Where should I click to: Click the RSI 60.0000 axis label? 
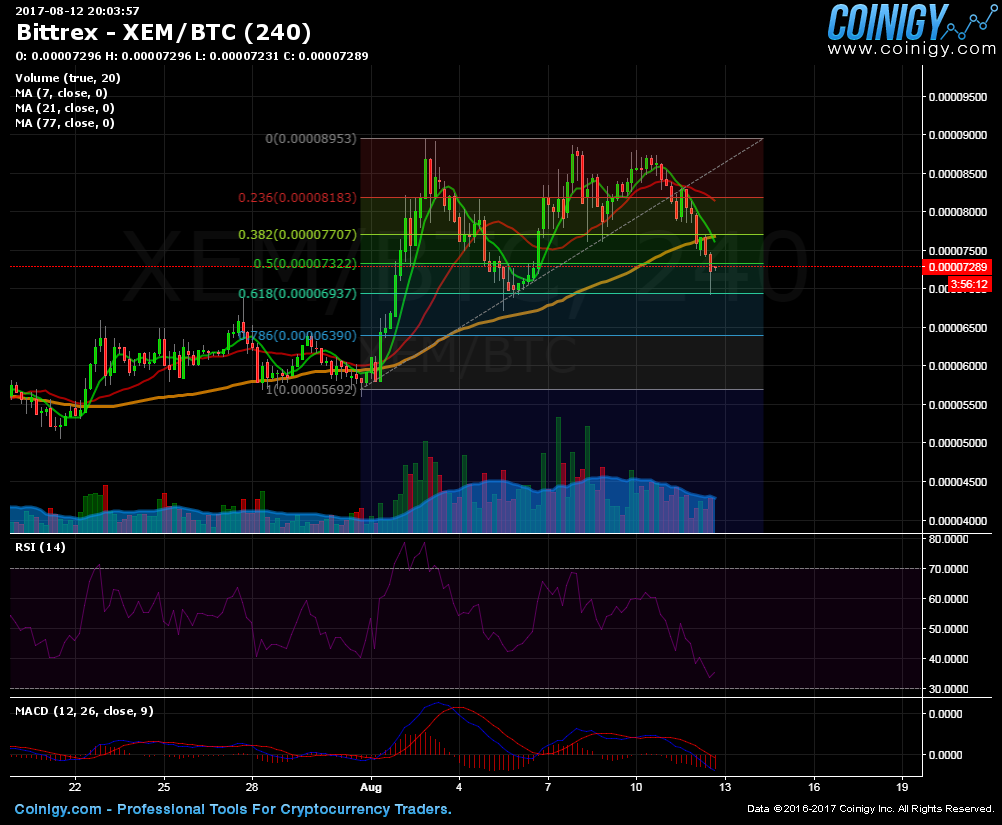tap(948, 599)
